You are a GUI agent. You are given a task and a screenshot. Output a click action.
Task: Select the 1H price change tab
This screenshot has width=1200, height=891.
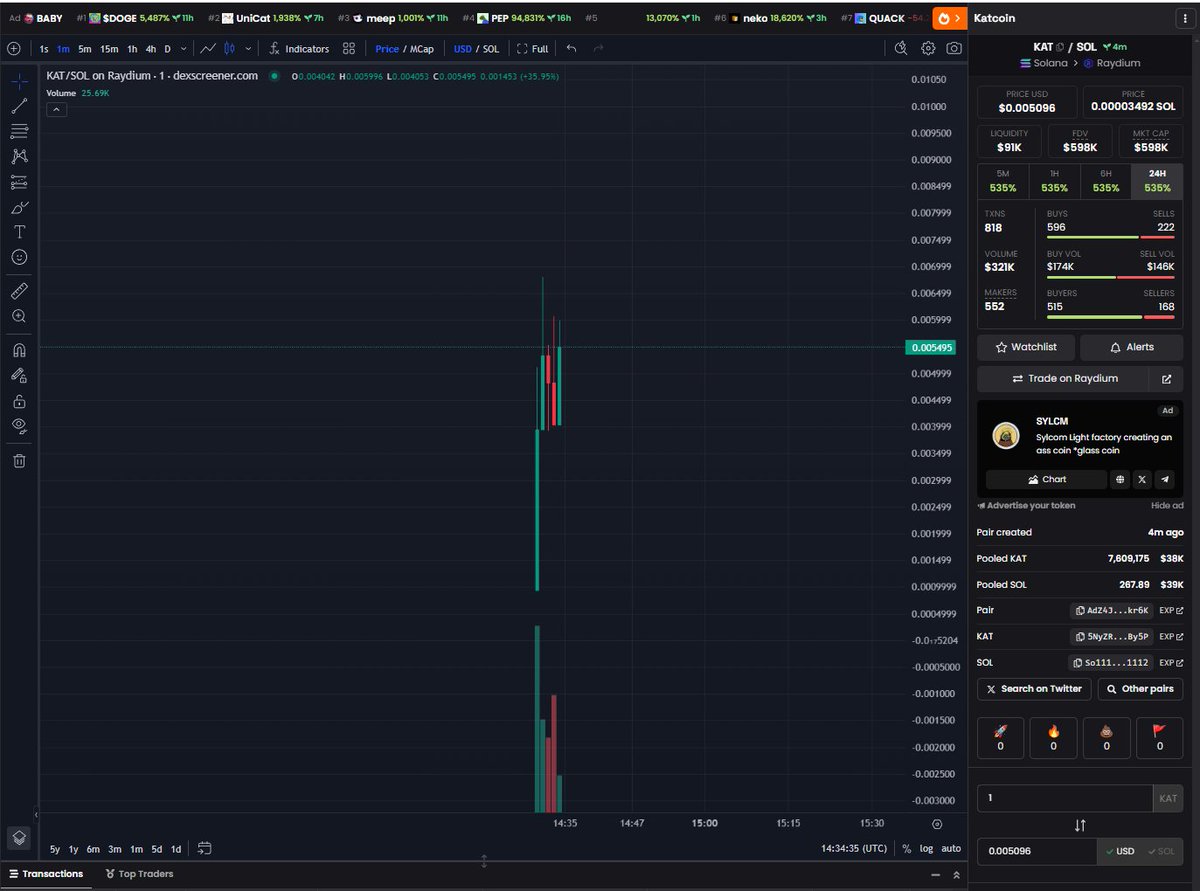[1055, 181]
